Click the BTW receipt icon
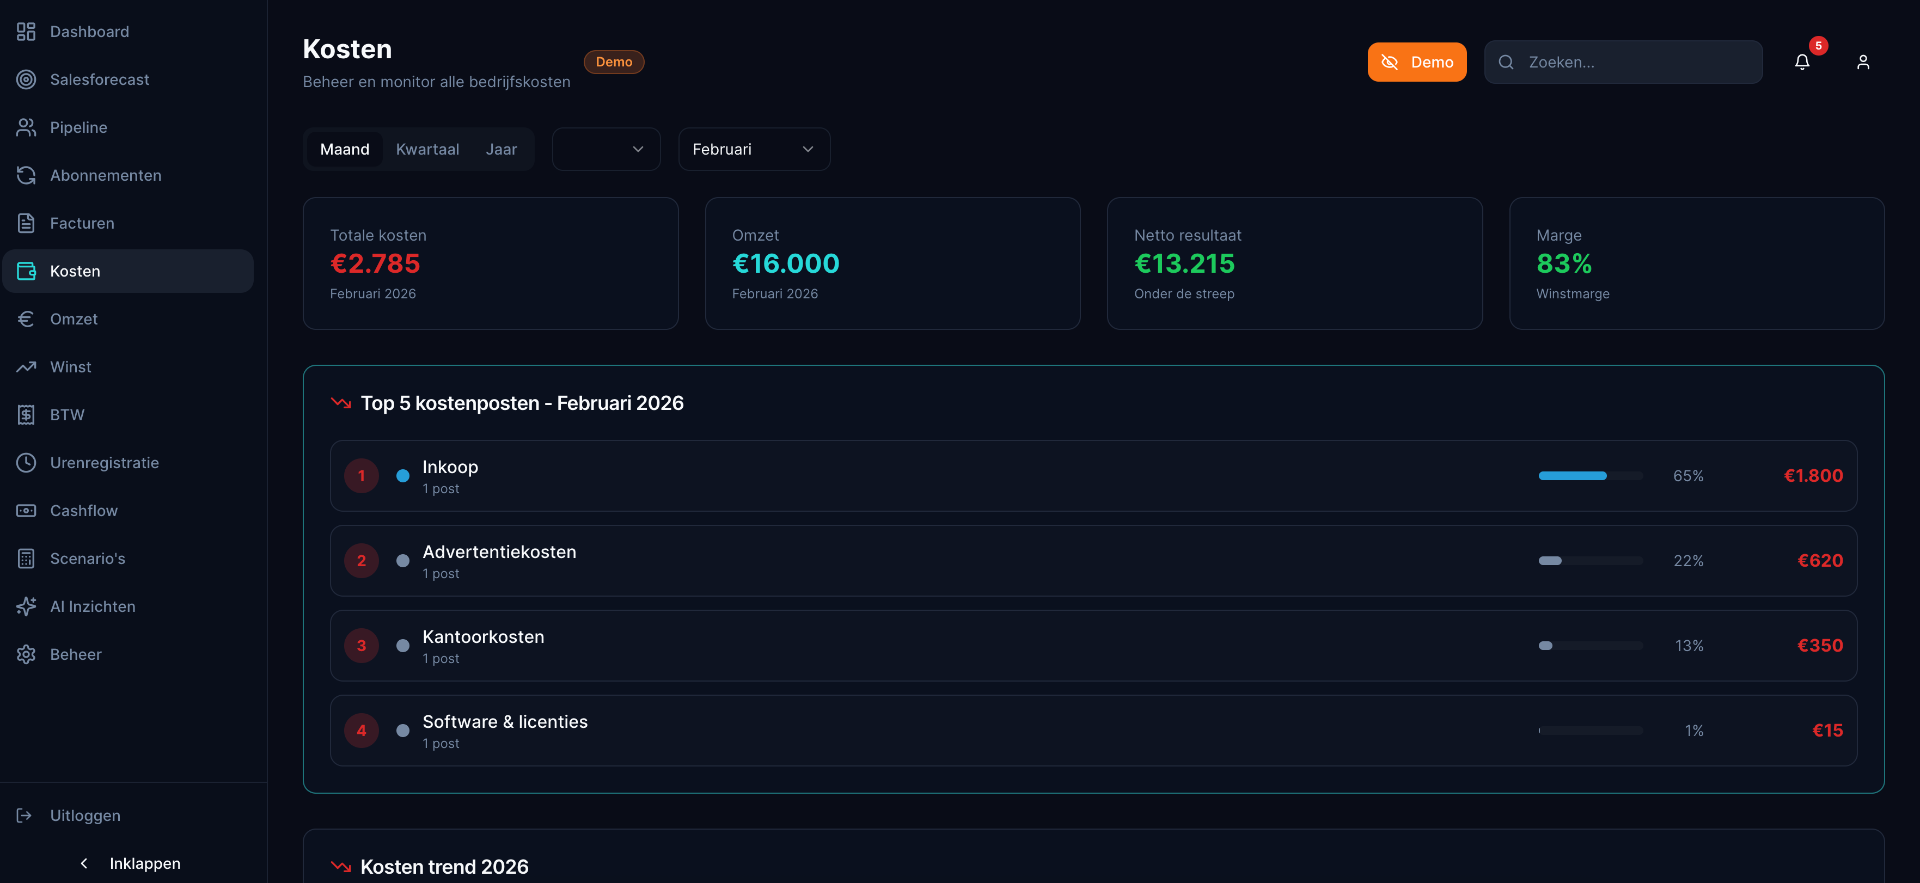Screen dimensions: 1920x883 click(26, 415)
